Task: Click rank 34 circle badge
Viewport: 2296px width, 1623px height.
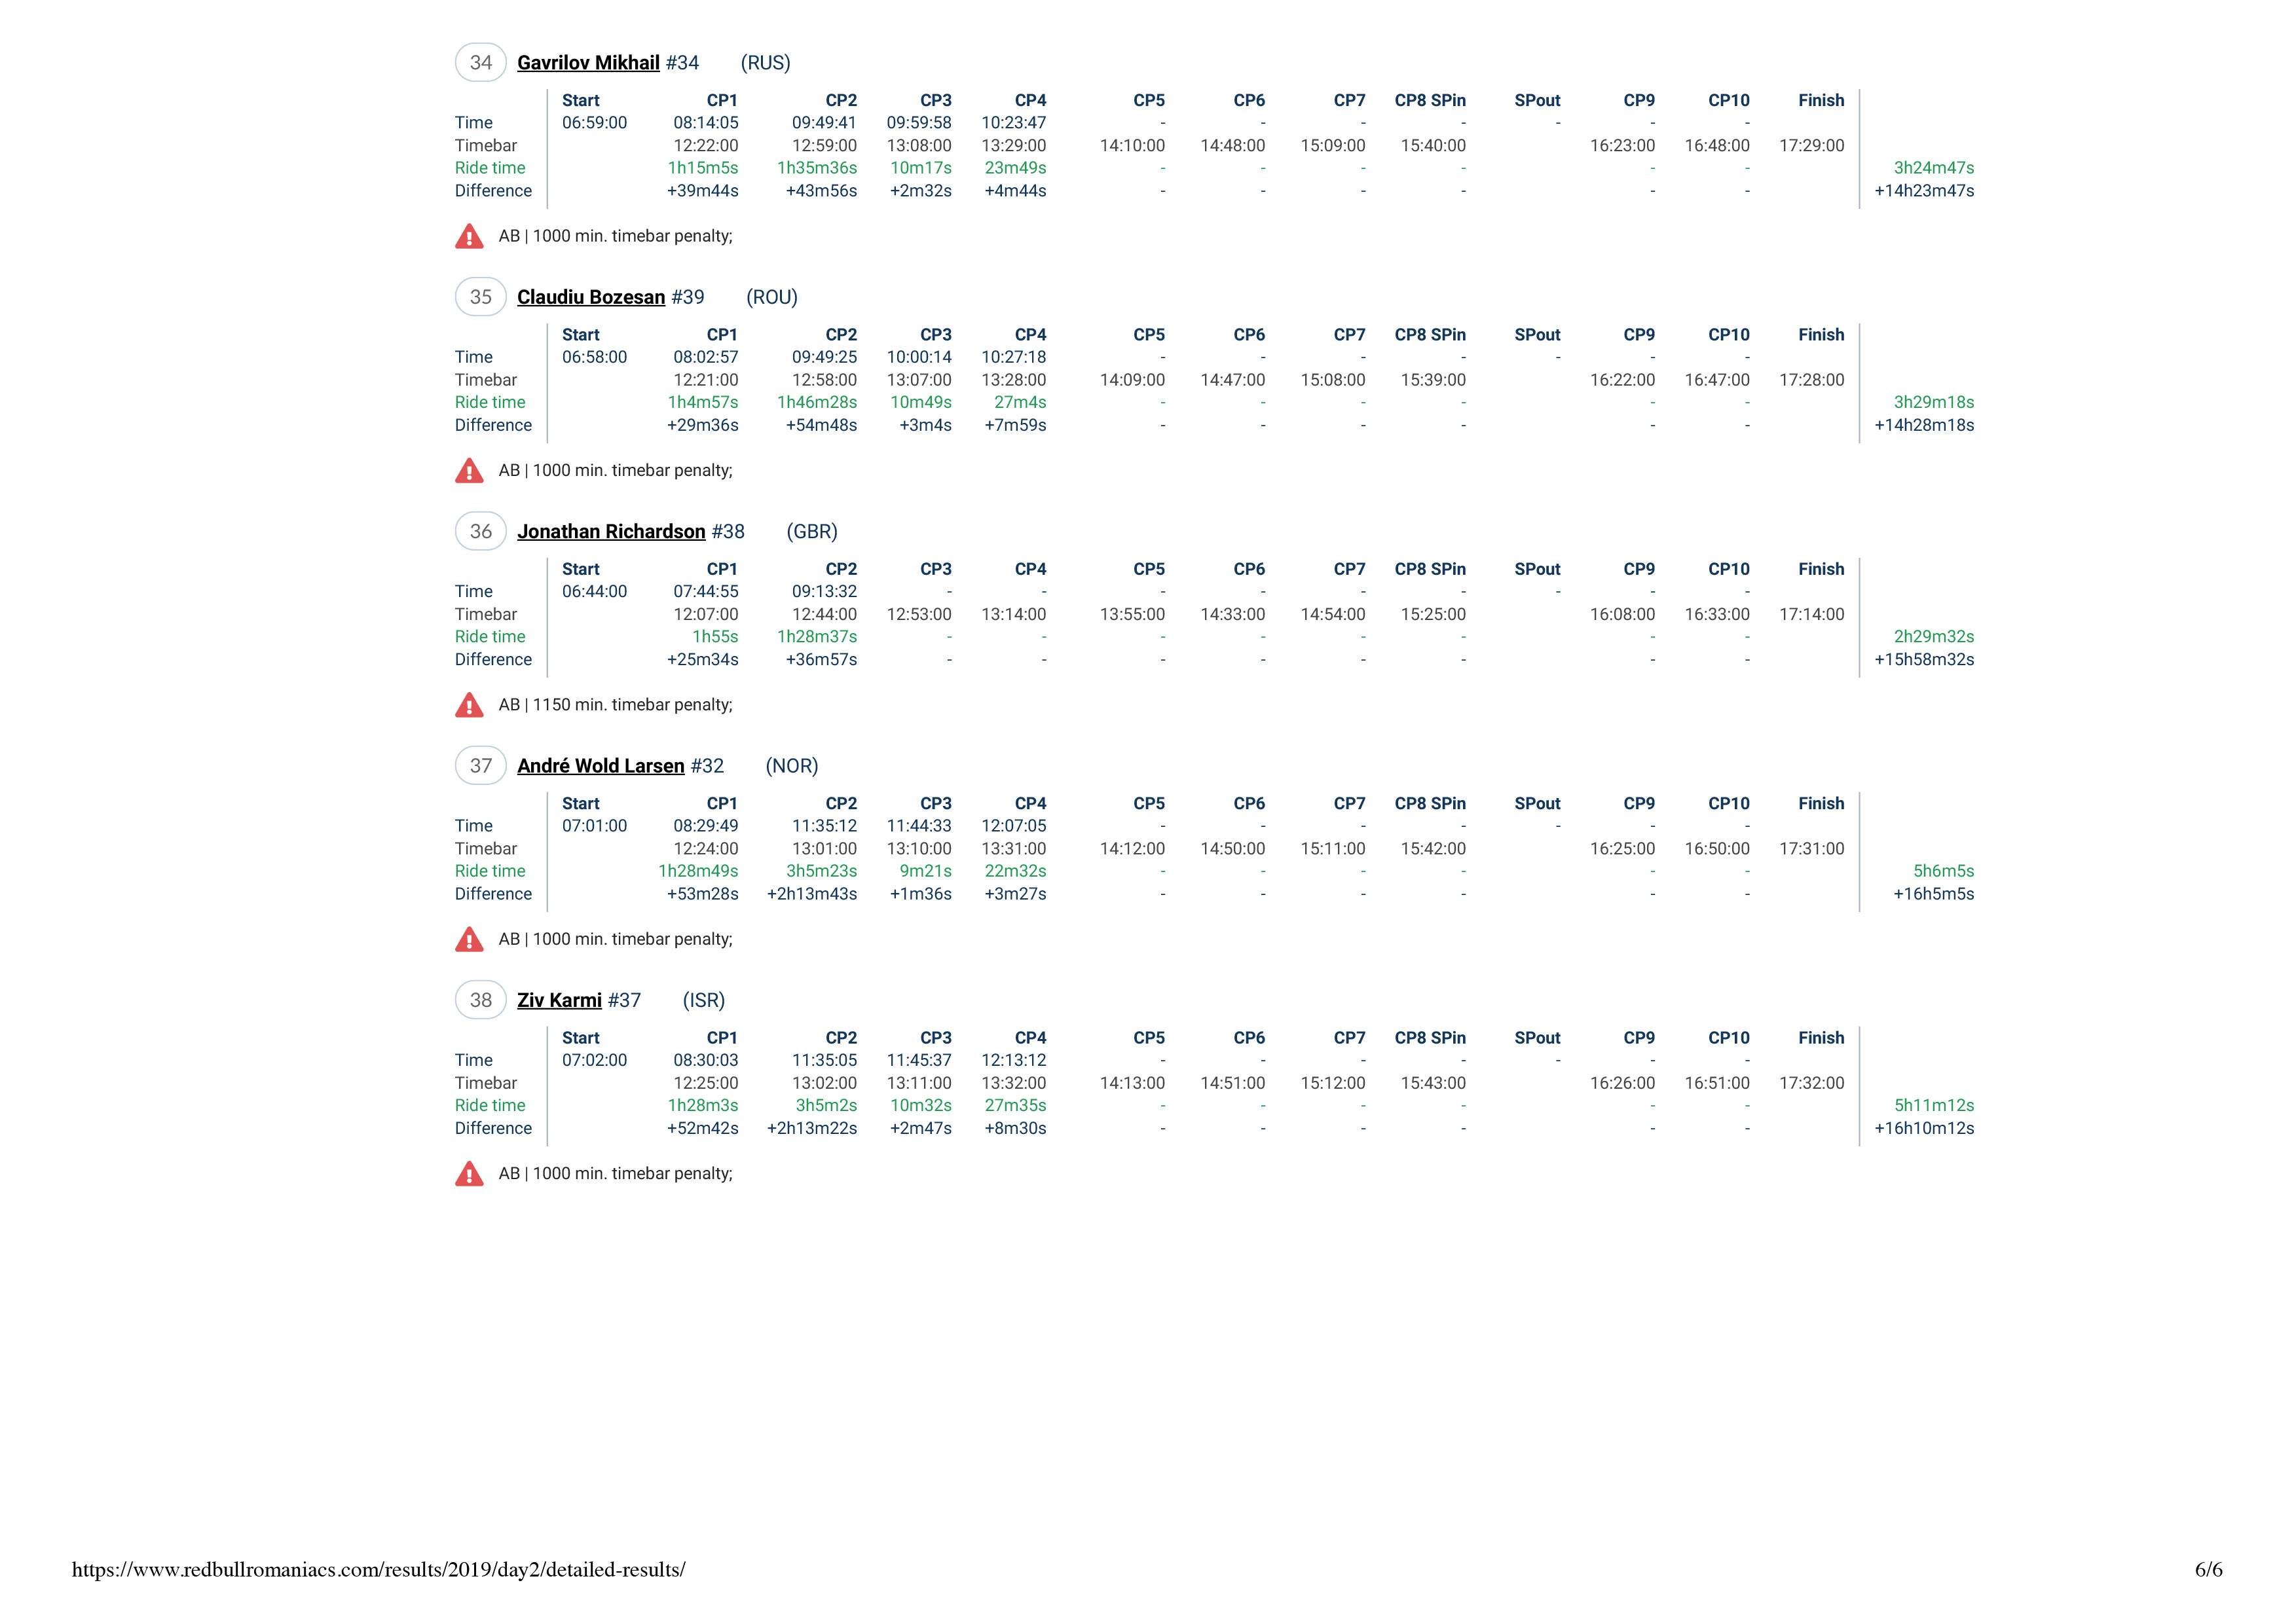Action: coord(481,63)
